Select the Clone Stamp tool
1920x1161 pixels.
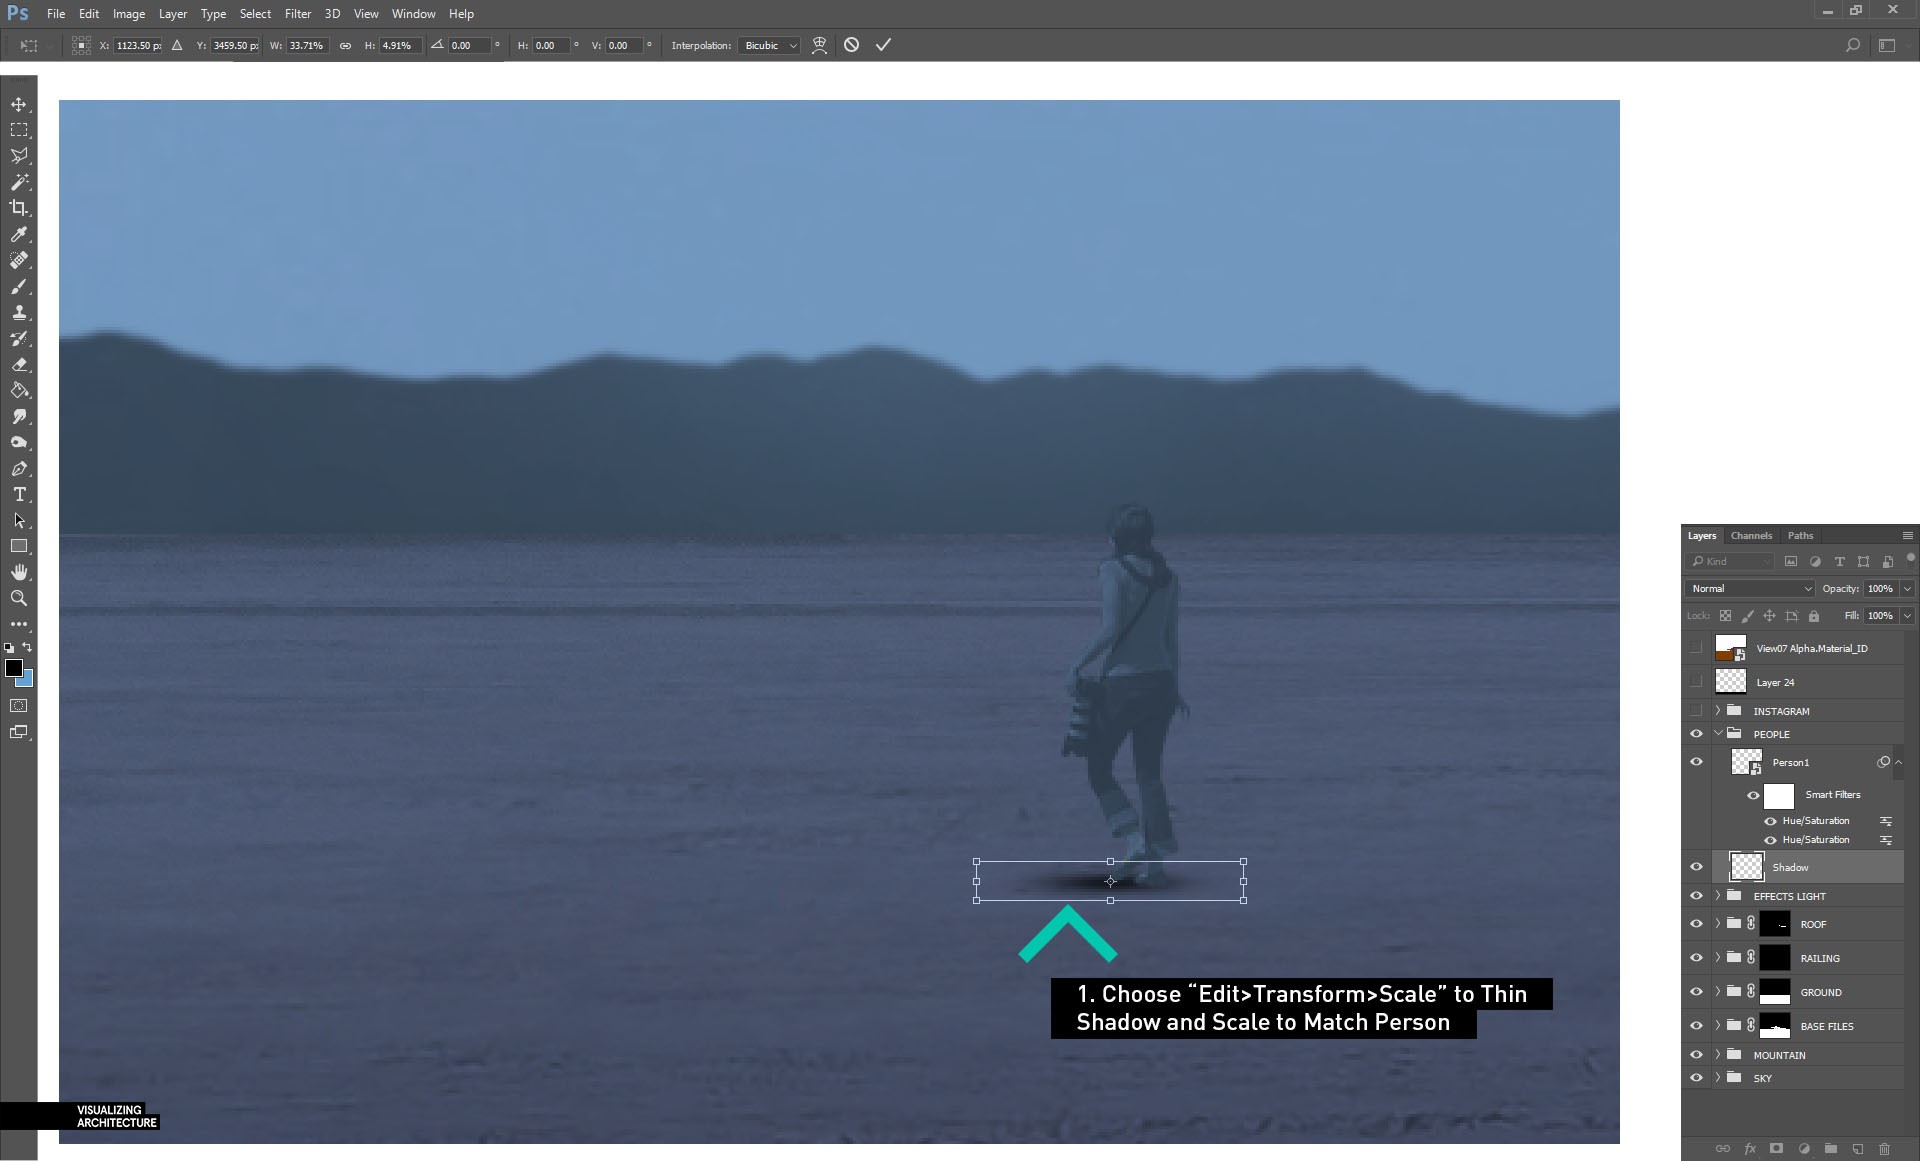19,312
